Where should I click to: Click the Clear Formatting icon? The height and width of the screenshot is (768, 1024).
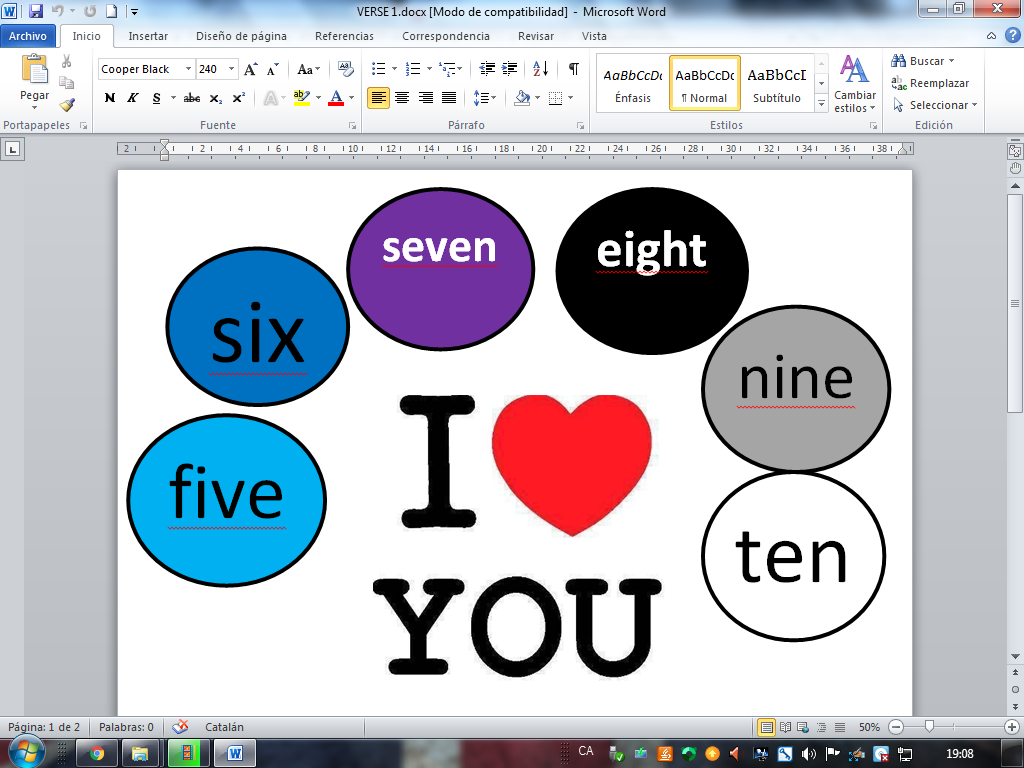[346, 69]
